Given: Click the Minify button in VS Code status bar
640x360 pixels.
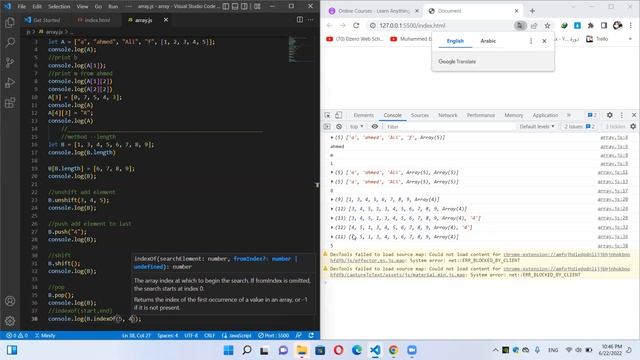Looking at the screenshot, I should pyautogui.click(x=45, y=335).
